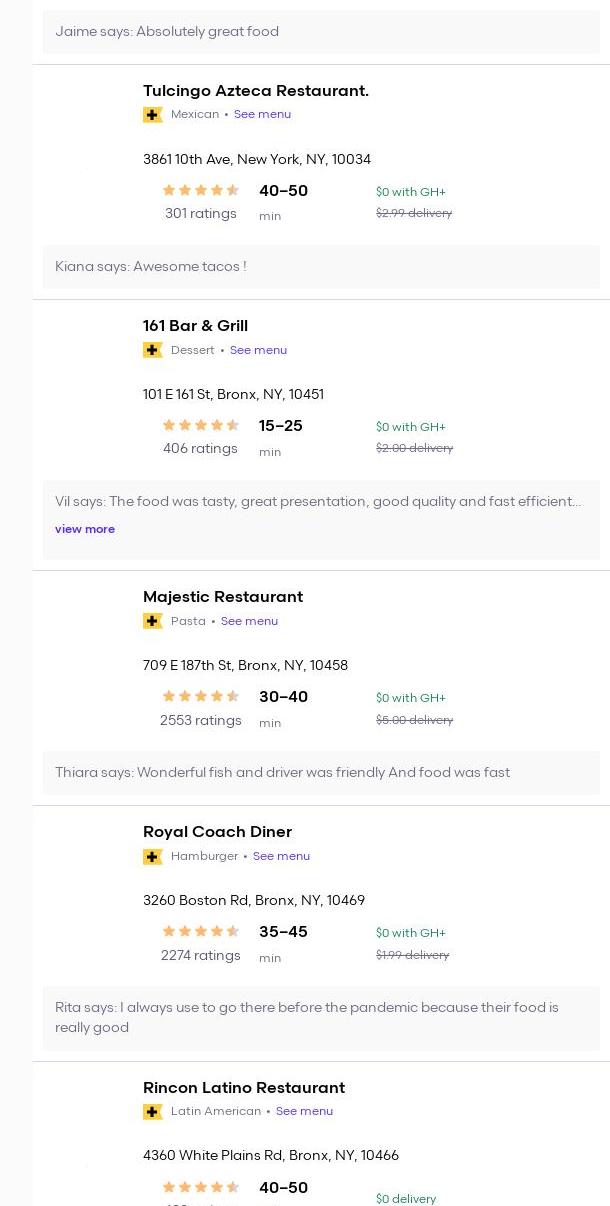This screenshot has width=610, height=1206.
Task: Click the GH+ badge beside Dessert category
Action: click(x=152, y=350)
